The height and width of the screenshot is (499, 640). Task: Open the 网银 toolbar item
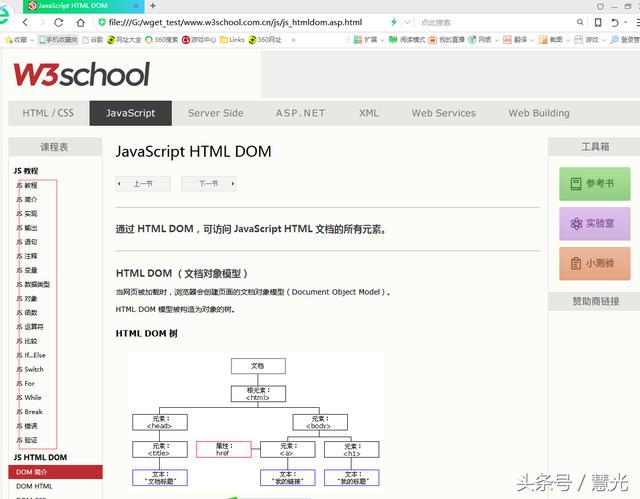(480, 40)
